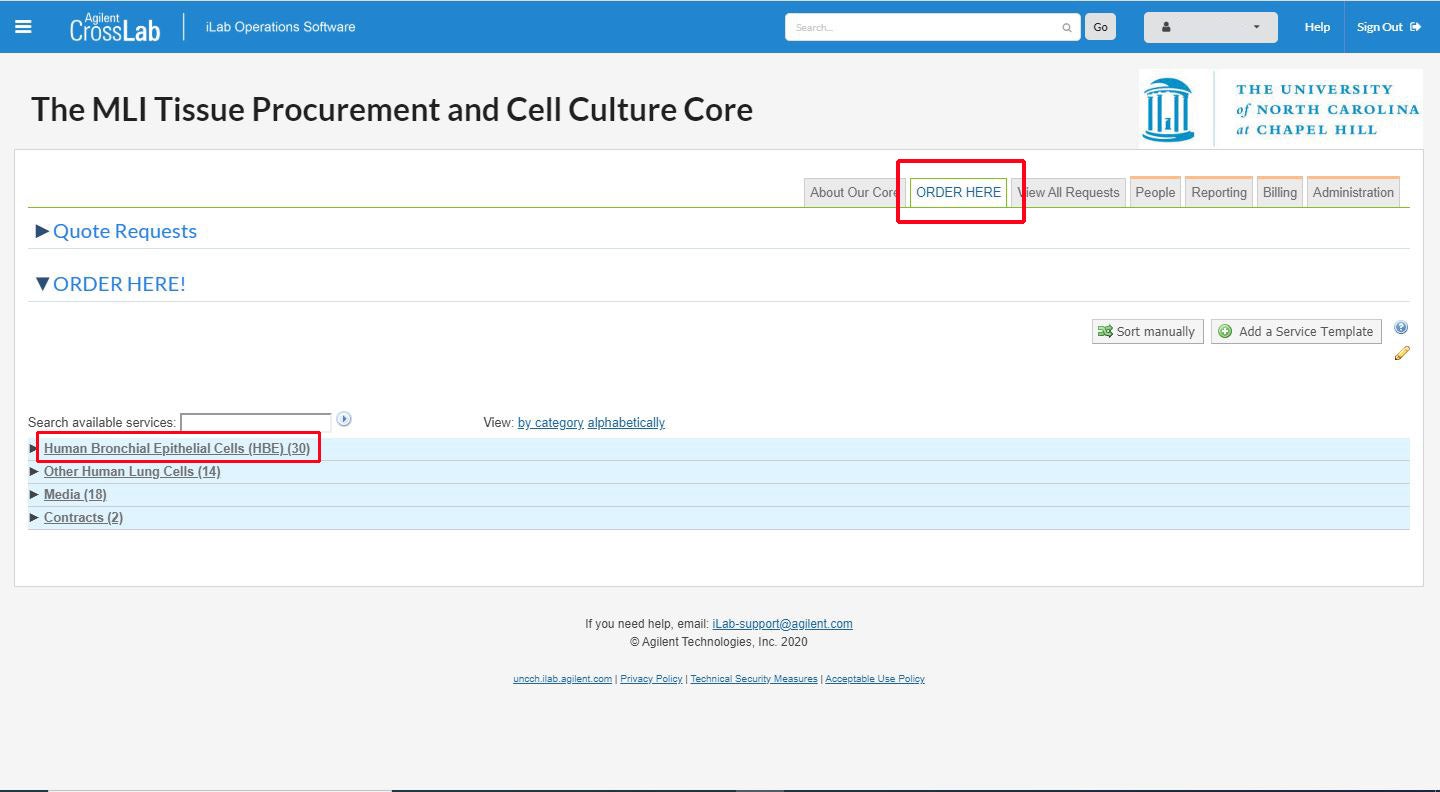Open the user account dropdown
Viewport: 1440px width, 792px height.
click(x=1210, y=27)
